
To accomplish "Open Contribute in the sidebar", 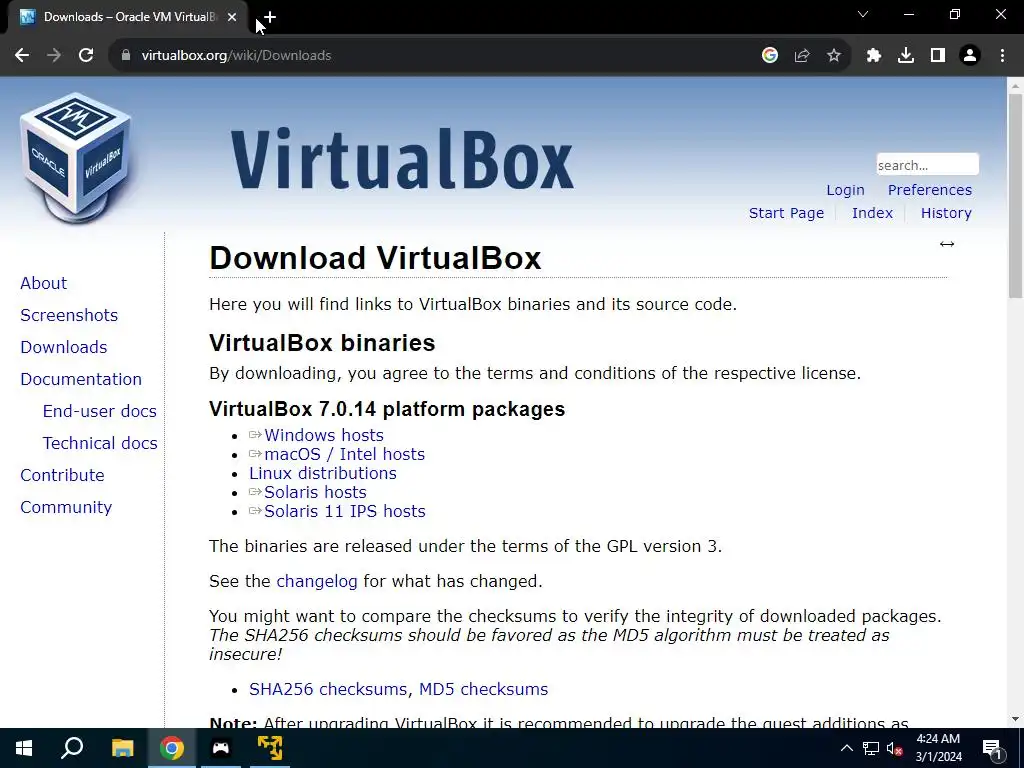I will pyautogui.click(x=62, y=475).
